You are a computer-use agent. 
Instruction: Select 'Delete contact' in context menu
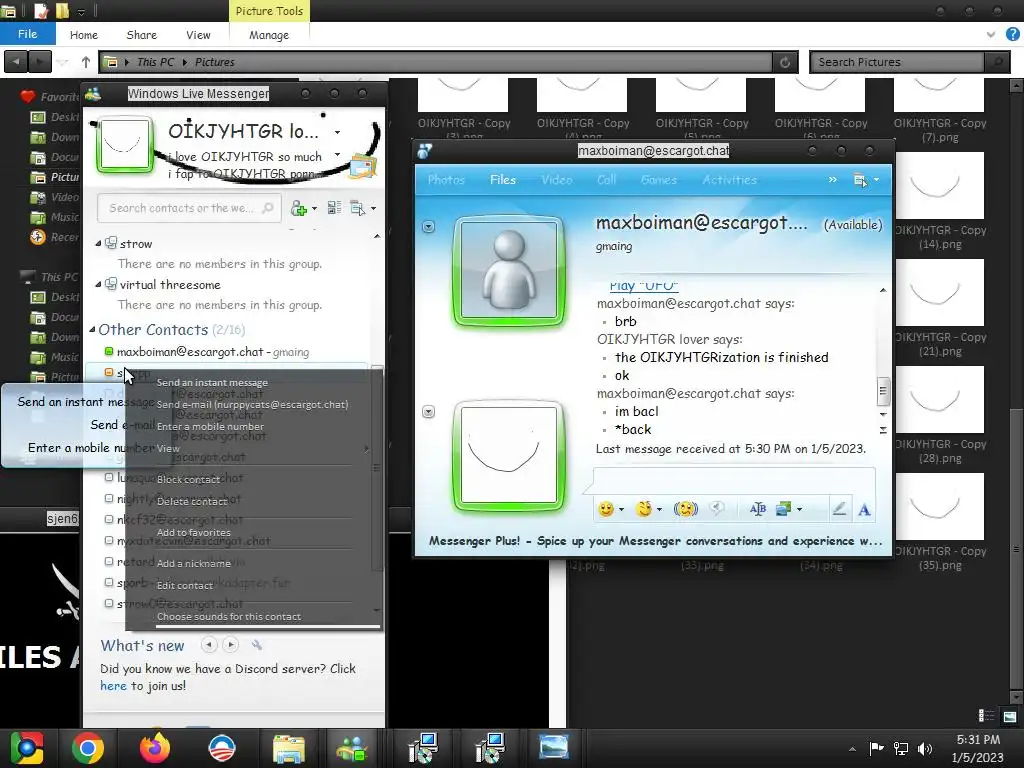point(192,502)
